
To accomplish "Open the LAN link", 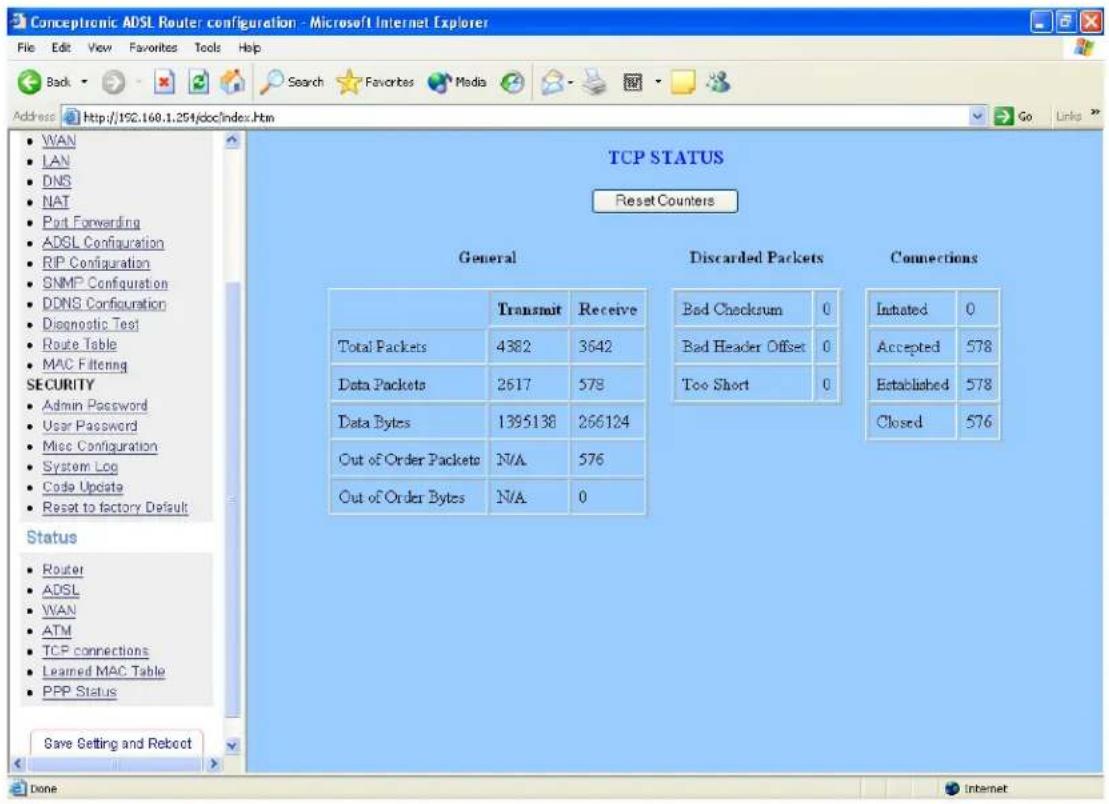I will point(56,161).
